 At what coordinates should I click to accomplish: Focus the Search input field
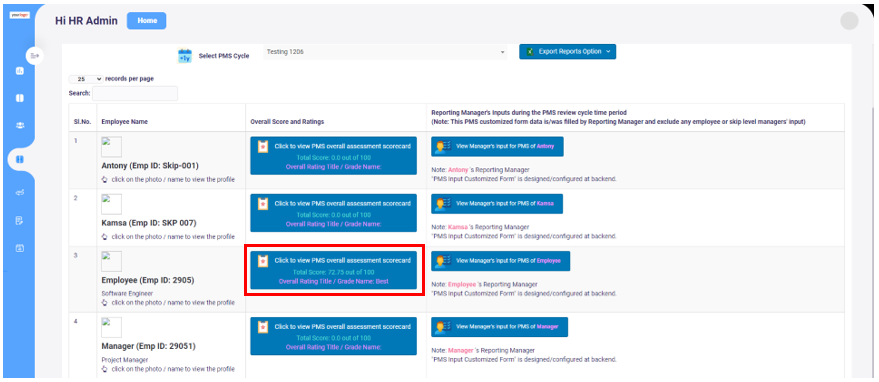point(135,93)
